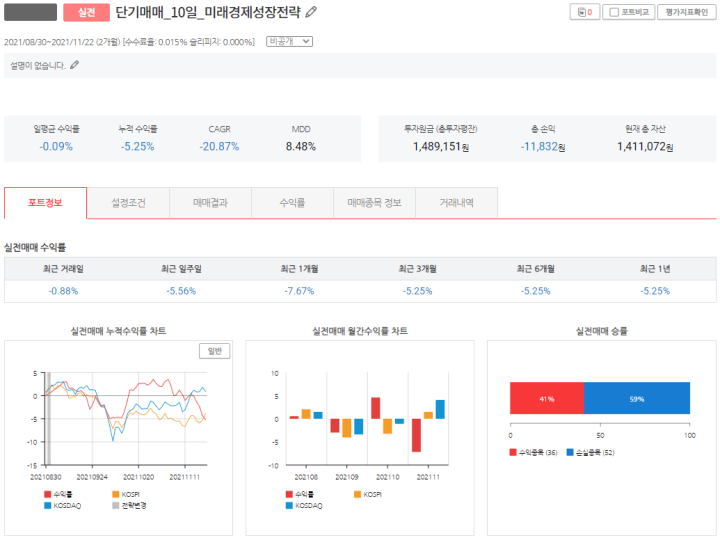The width and height of the screenshot is (720, 540).
Task: View the 거래내역 tab
Action: [x=456, y=202]
